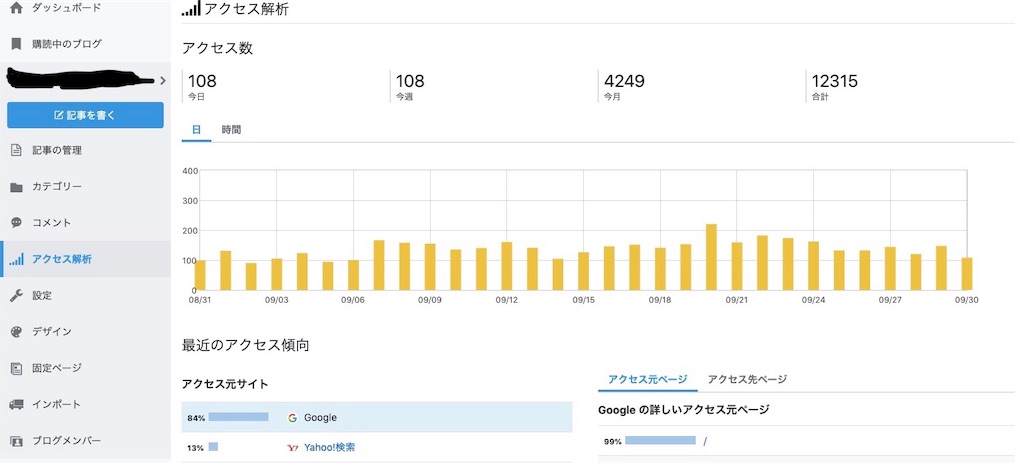Click the 08/31 bar at chart start
This screenshot has width=1024, height=463.
200,275
